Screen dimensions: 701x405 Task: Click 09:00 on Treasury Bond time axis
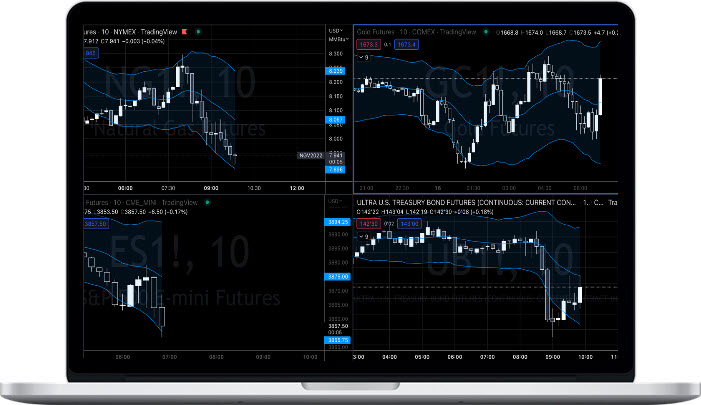552,355
